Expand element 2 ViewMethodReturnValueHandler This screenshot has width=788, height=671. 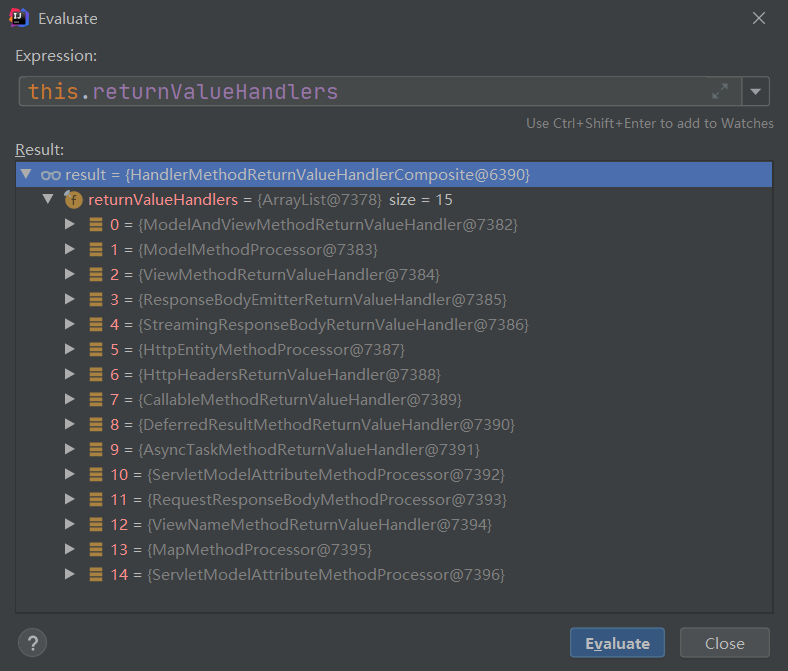click(70, 274)
